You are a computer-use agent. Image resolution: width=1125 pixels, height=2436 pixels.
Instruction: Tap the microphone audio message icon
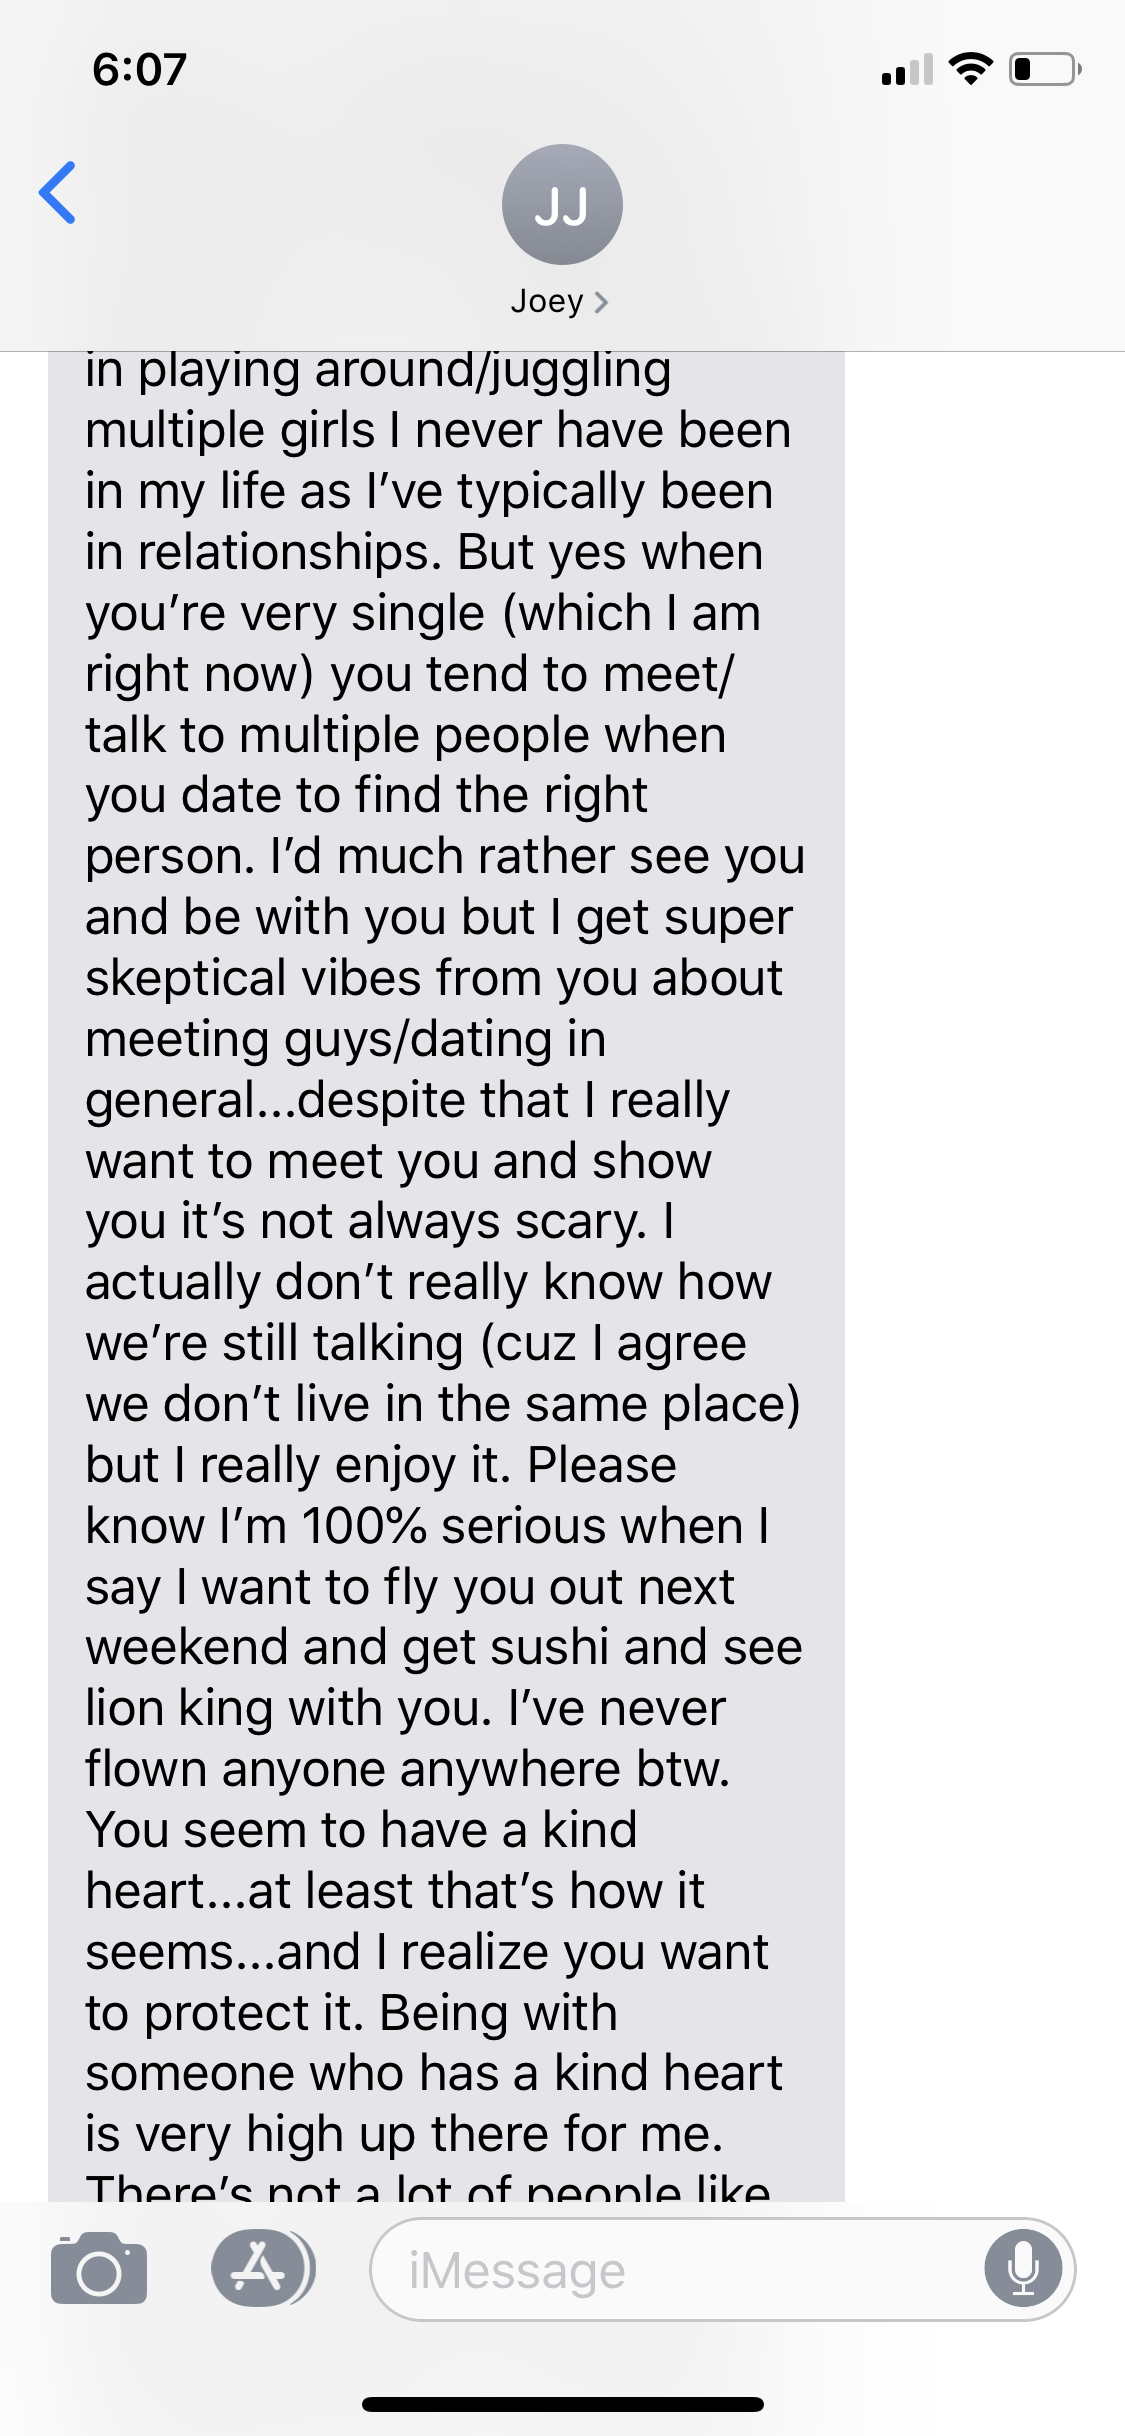pyautogui.click(x=1023, y=2270)
